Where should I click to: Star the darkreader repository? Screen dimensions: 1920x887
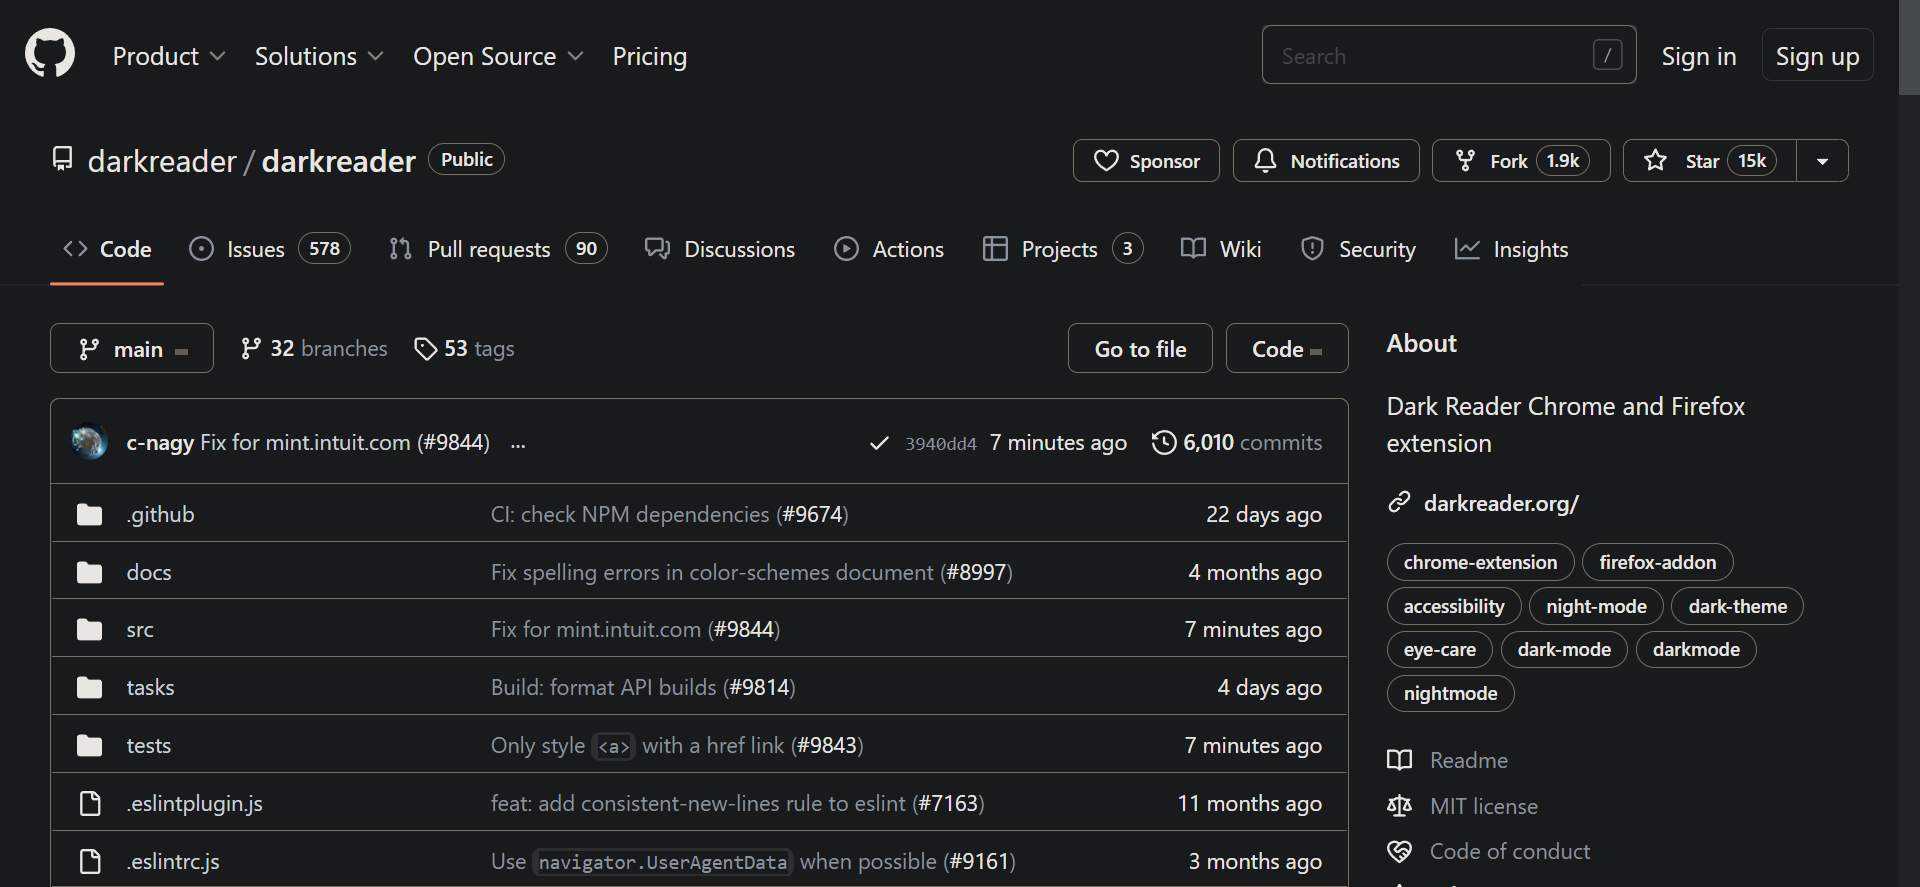1710,161
